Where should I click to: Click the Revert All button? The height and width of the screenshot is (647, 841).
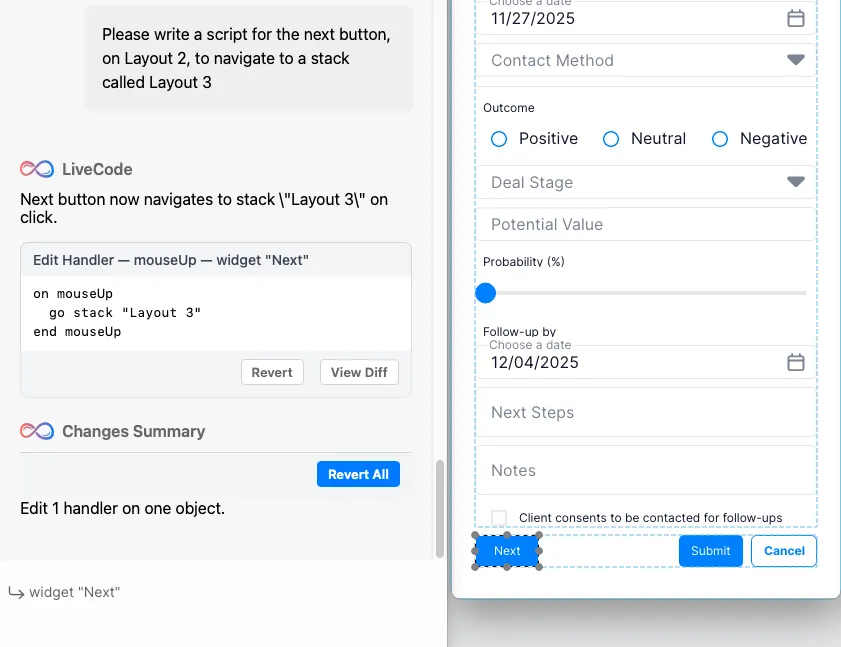click(358, 474)
